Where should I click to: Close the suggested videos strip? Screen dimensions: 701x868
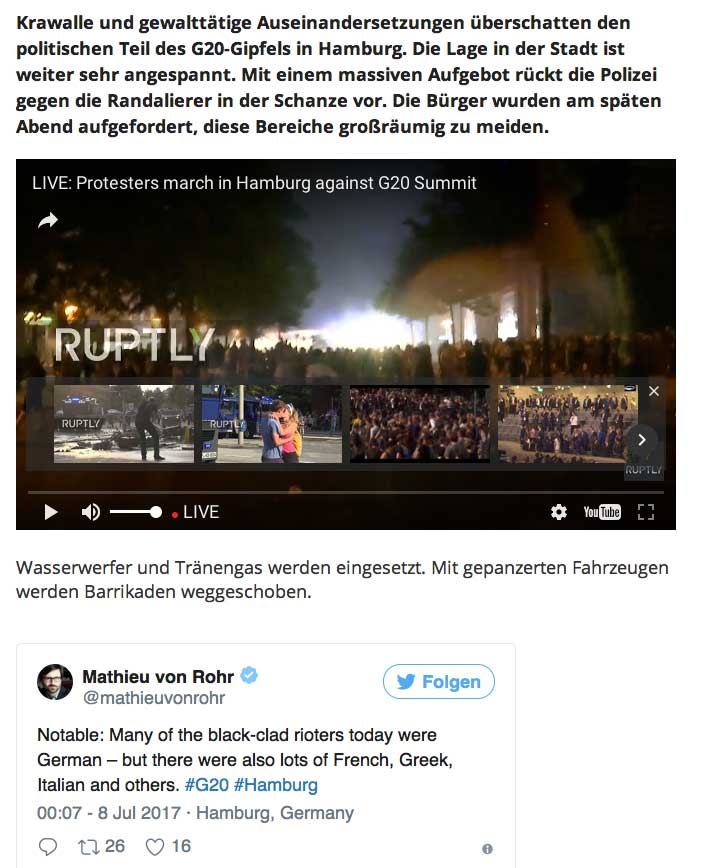click(x=654, y=391)
